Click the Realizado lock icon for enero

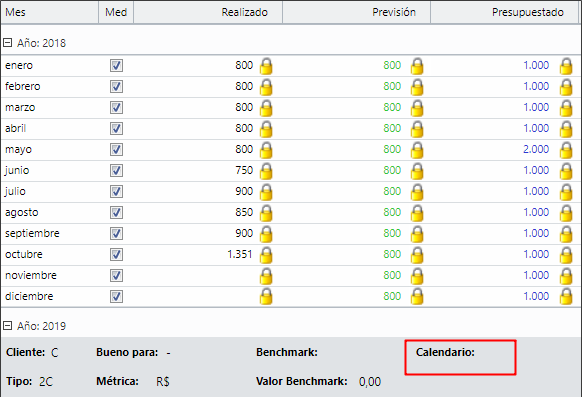coord(266,66)
